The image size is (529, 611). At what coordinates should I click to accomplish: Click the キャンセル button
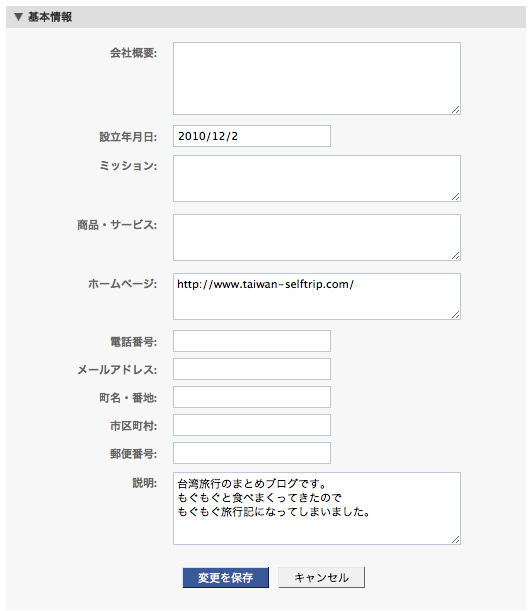pyautogui.click(x=321, y=577)
